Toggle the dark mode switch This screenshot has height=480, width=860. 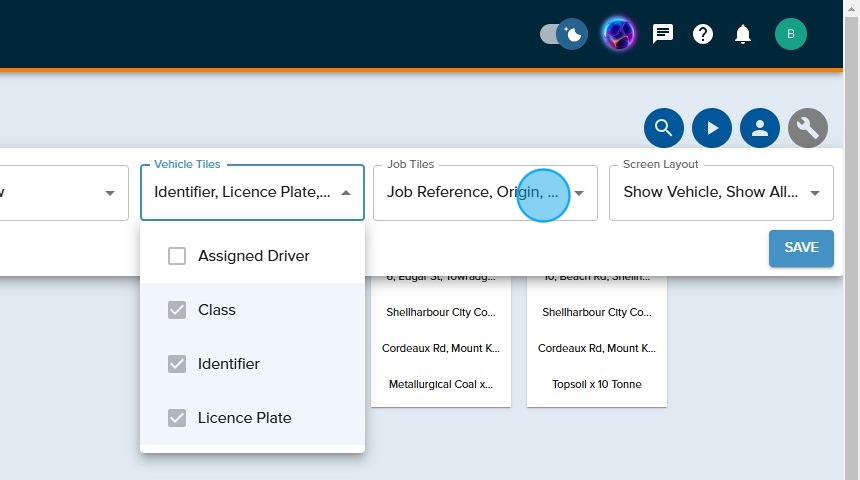(563, 35)
